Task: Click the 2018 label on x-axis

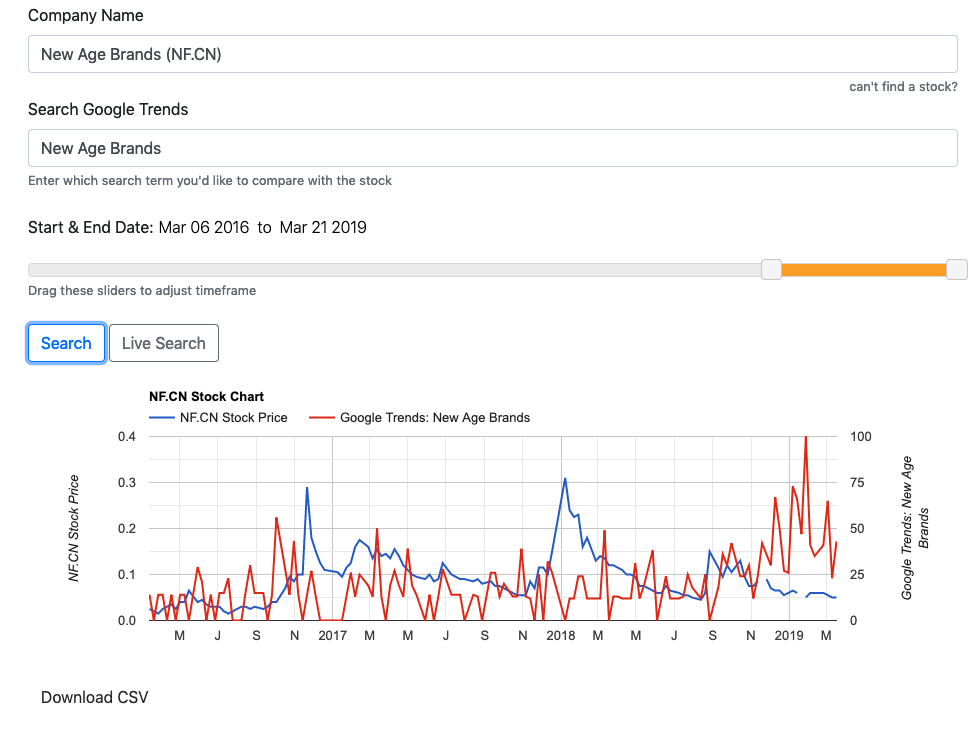Action: [x=561, y=635]
